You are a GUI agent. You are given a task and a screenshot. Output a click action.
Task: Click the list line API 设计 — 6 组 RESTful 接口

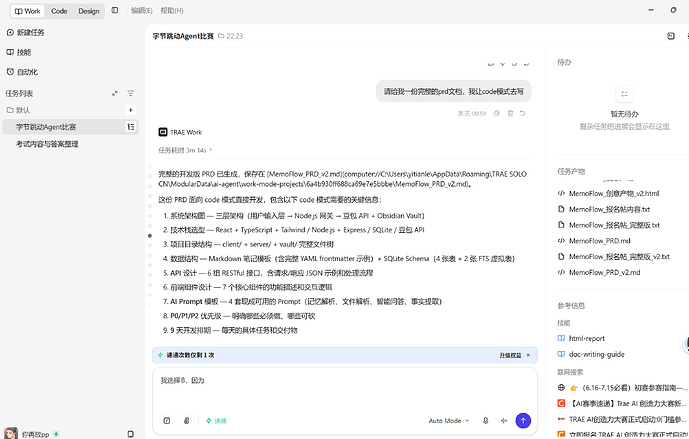coord(268,273)
